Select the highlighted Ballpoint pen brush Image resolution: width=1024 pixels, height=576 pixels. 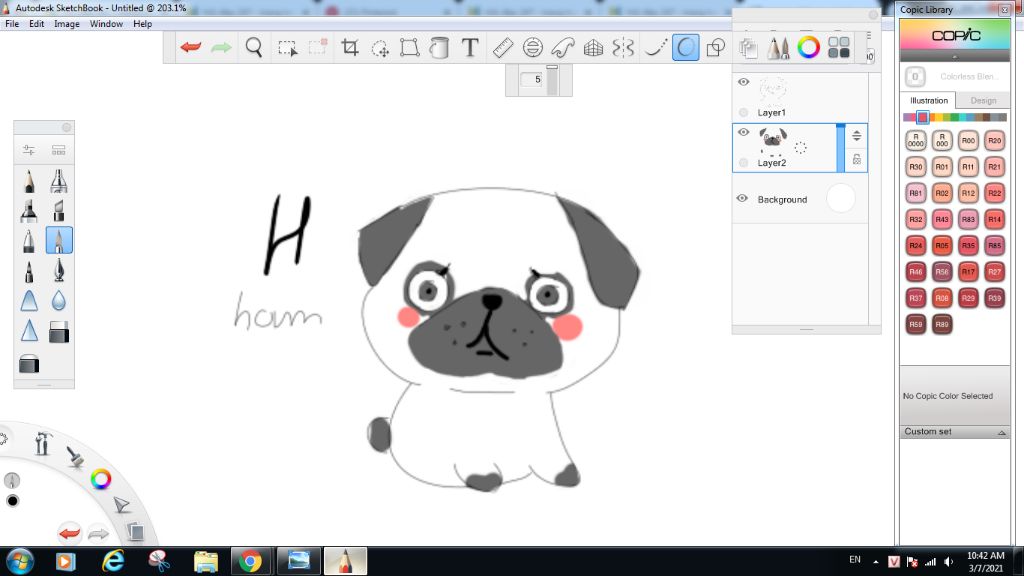pyautogui.click(x=59, y=240)
